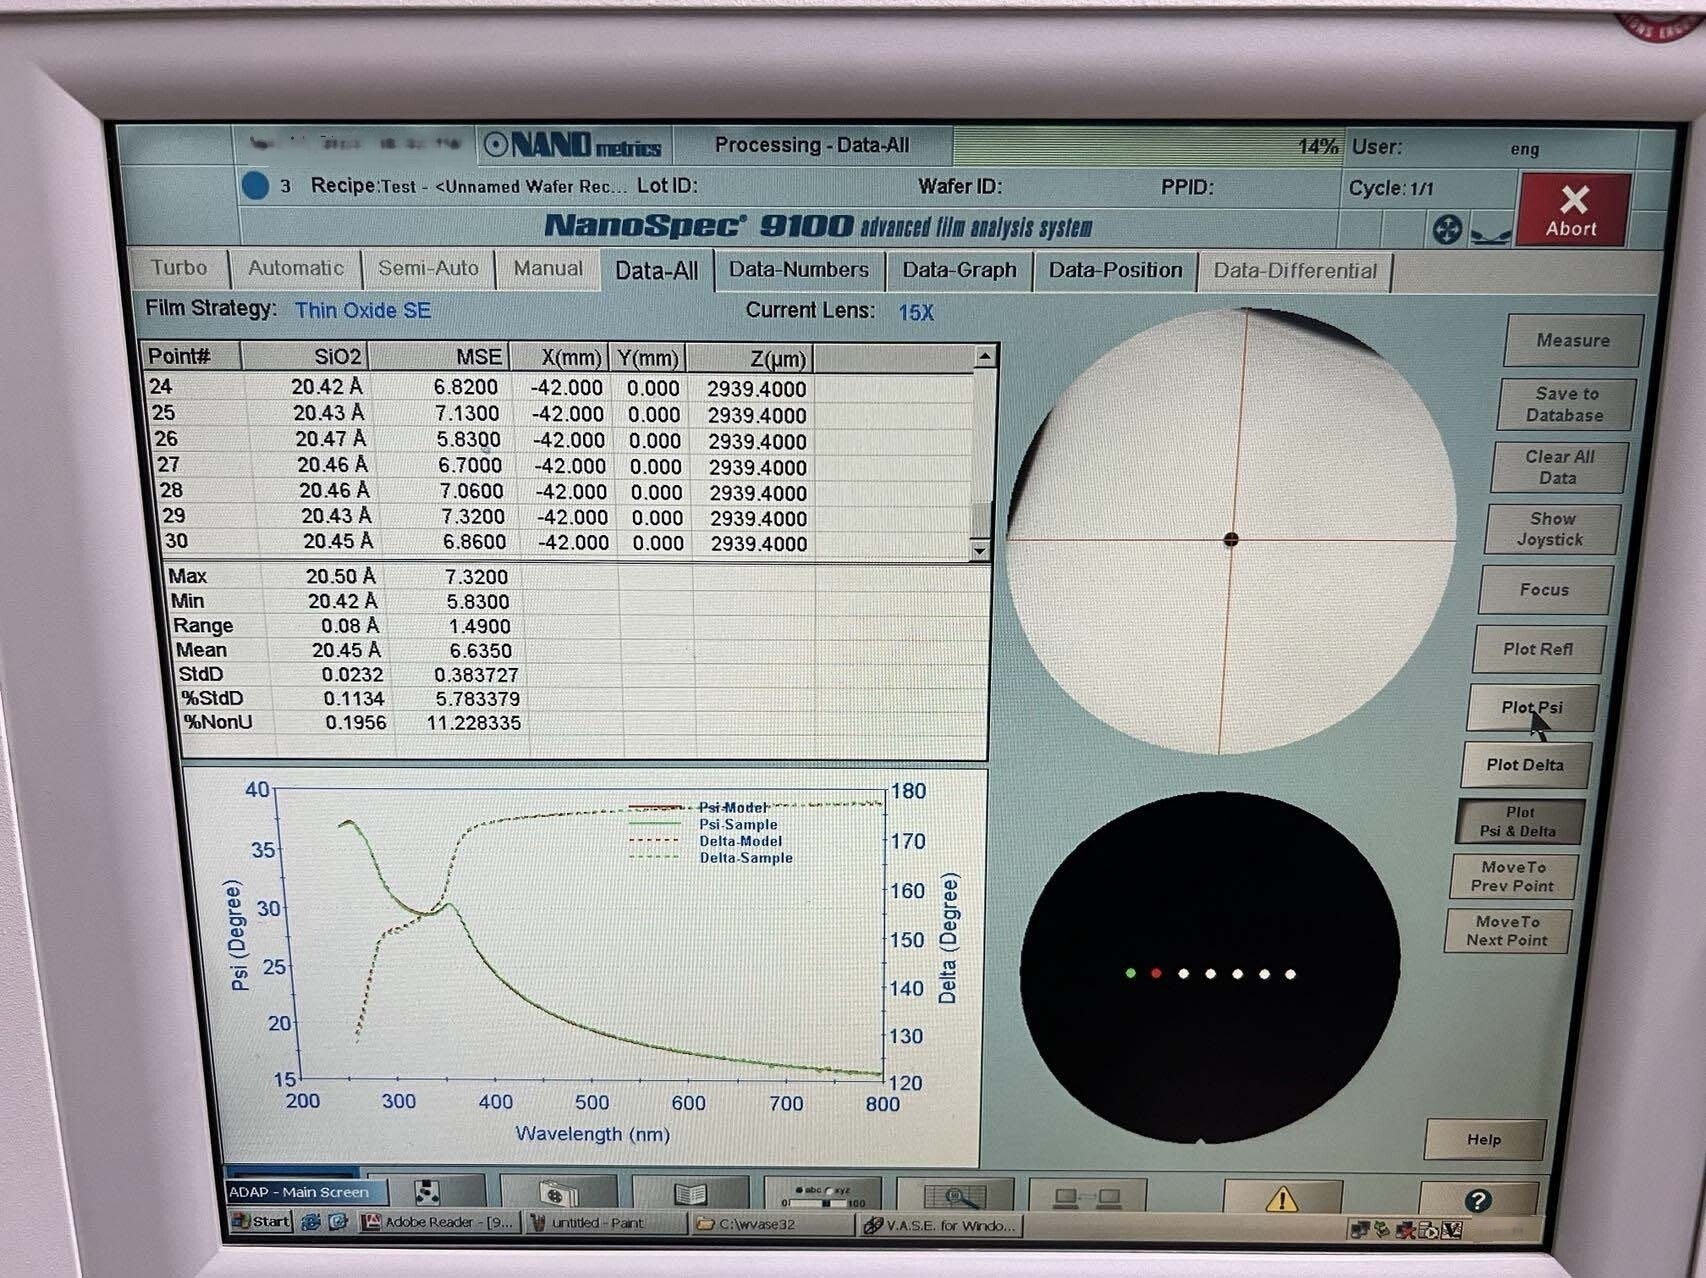Click the wafer handler robot arm icon
Viewport: 1706px width, 1278px height.
click(1490, 235)
